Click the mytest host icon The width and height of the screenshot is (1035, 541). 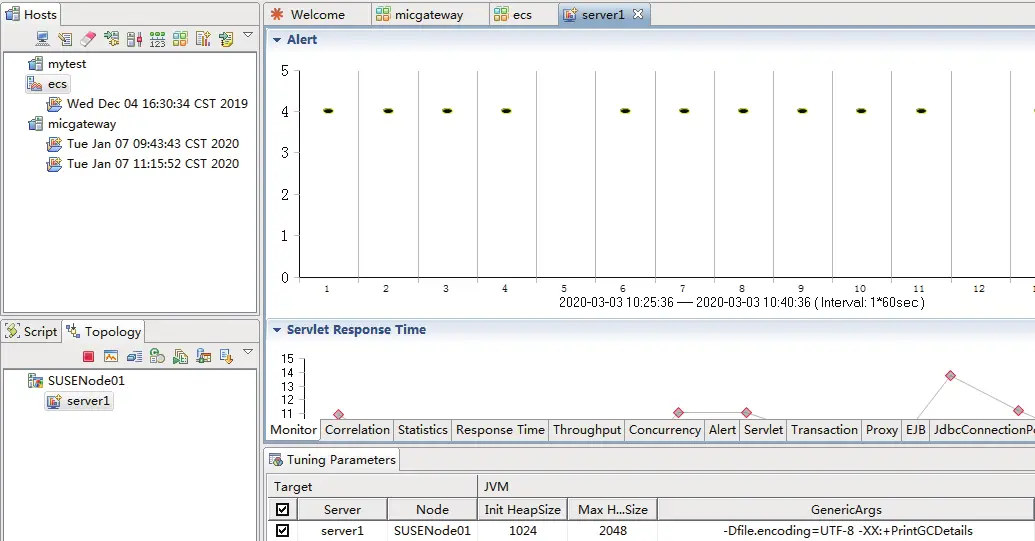pyautogui.click(x=35, y=64)
